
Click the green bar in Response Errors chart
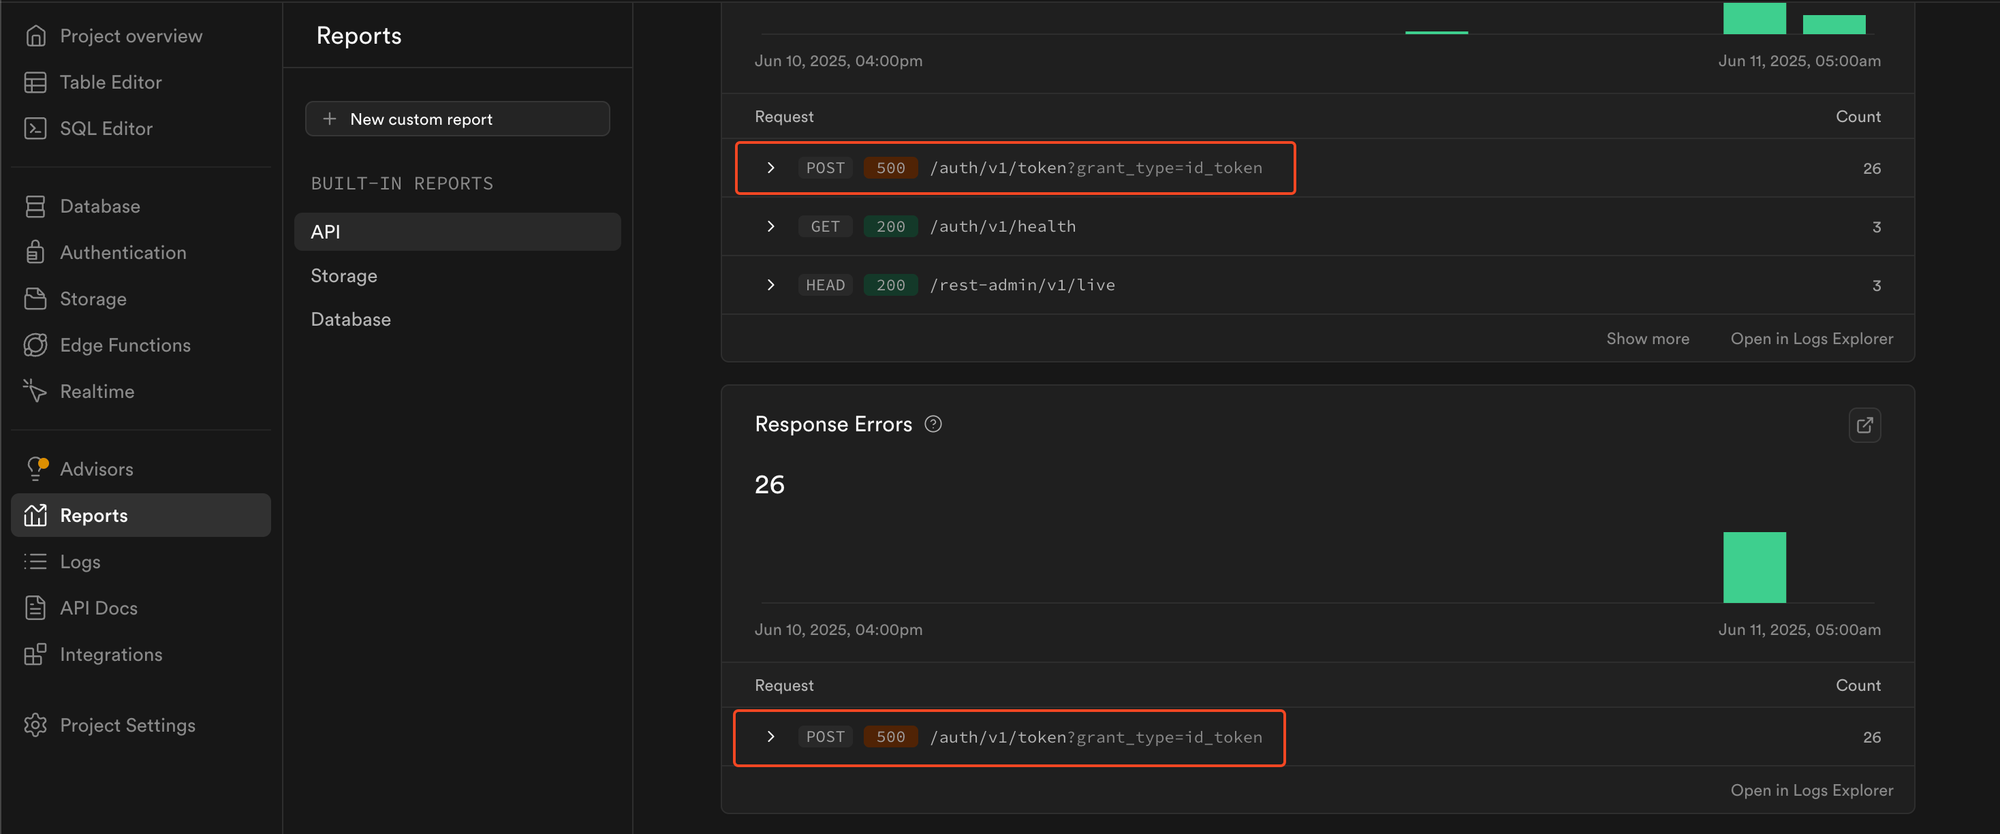[x=1754, y=568]
